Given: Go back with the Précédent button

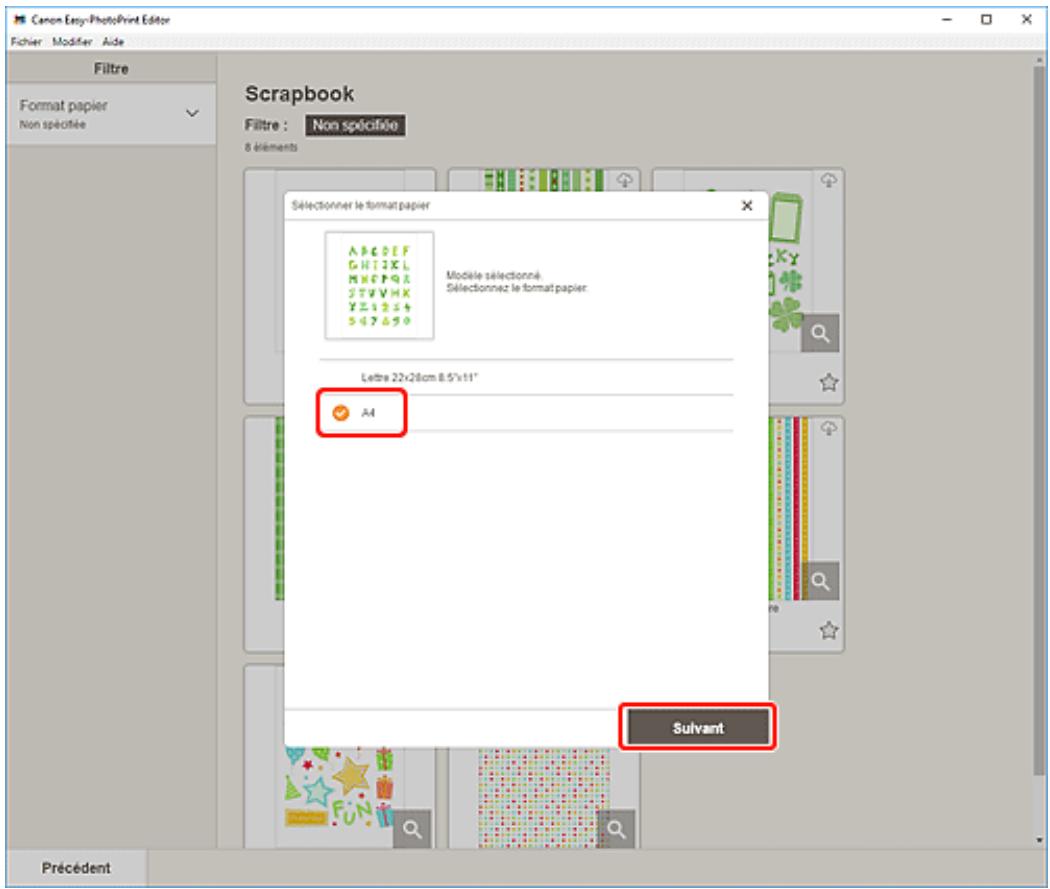Looking at the screenshot, I should (76, 868).
